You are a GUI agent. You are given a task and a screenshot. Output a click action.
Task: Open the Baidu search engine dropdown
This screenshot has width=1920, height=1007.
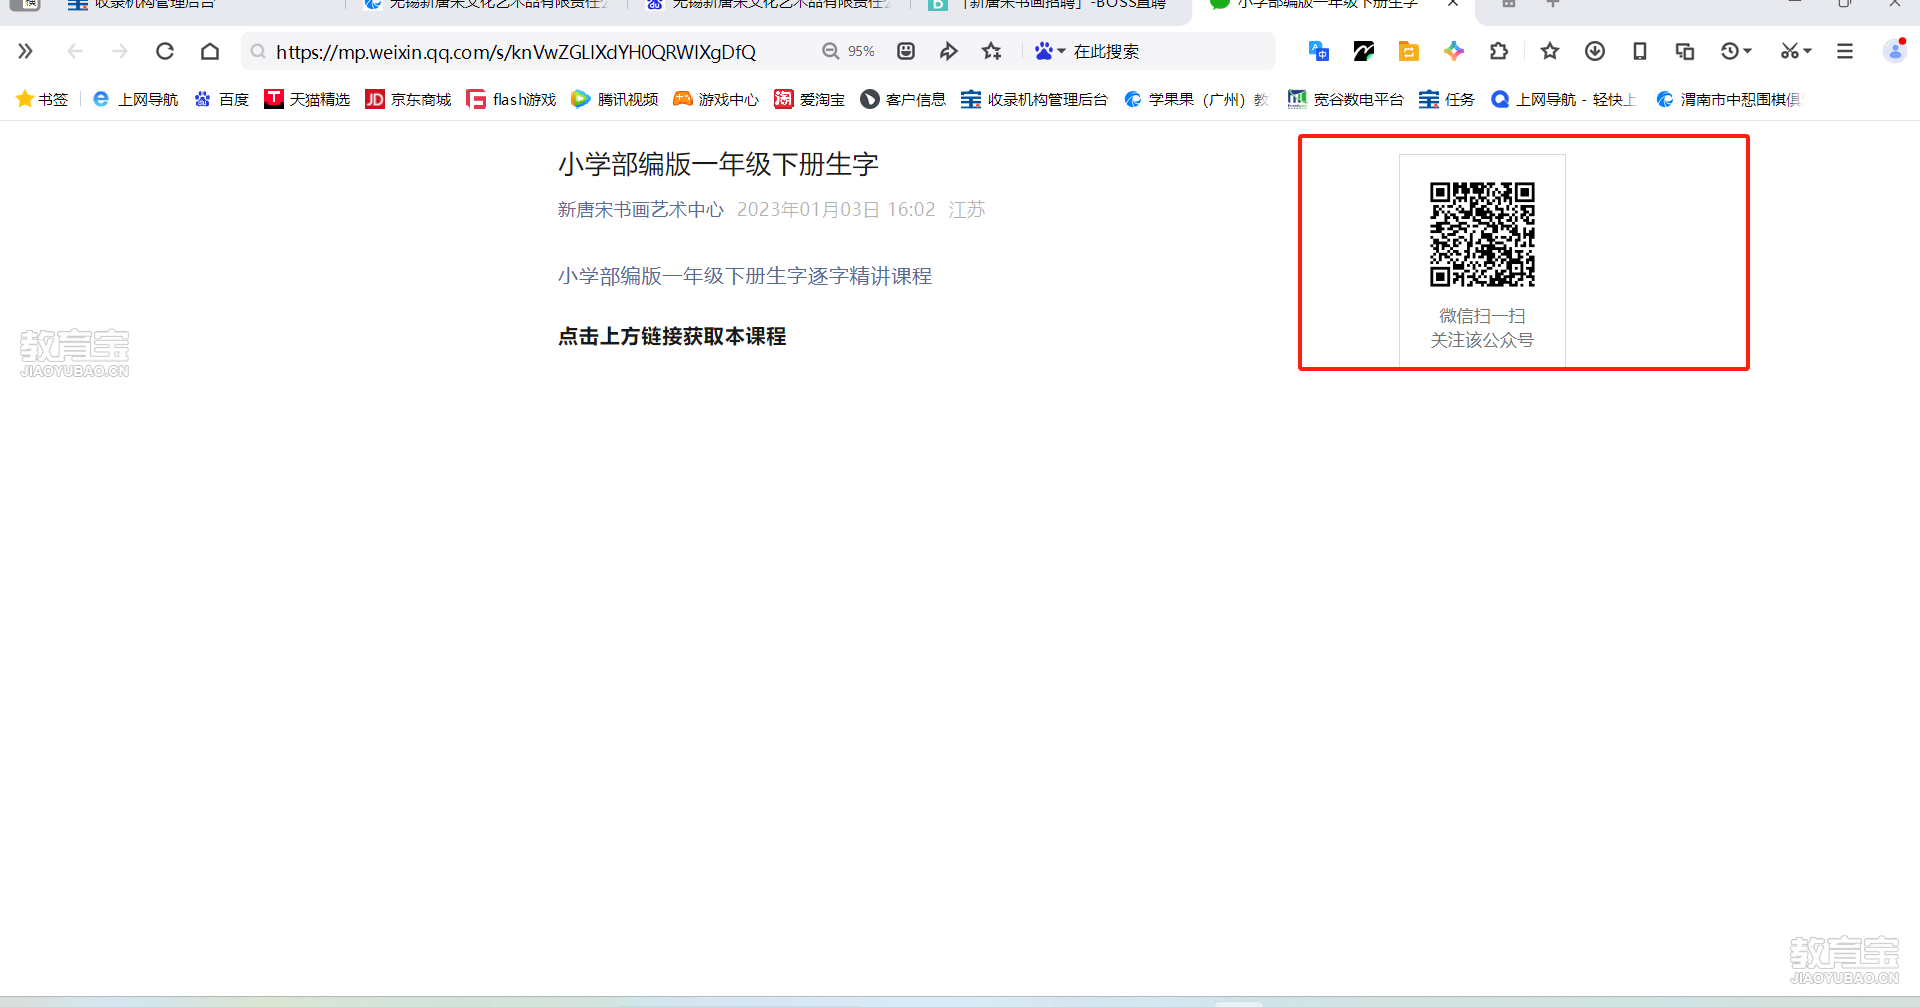coord(1050,51)
